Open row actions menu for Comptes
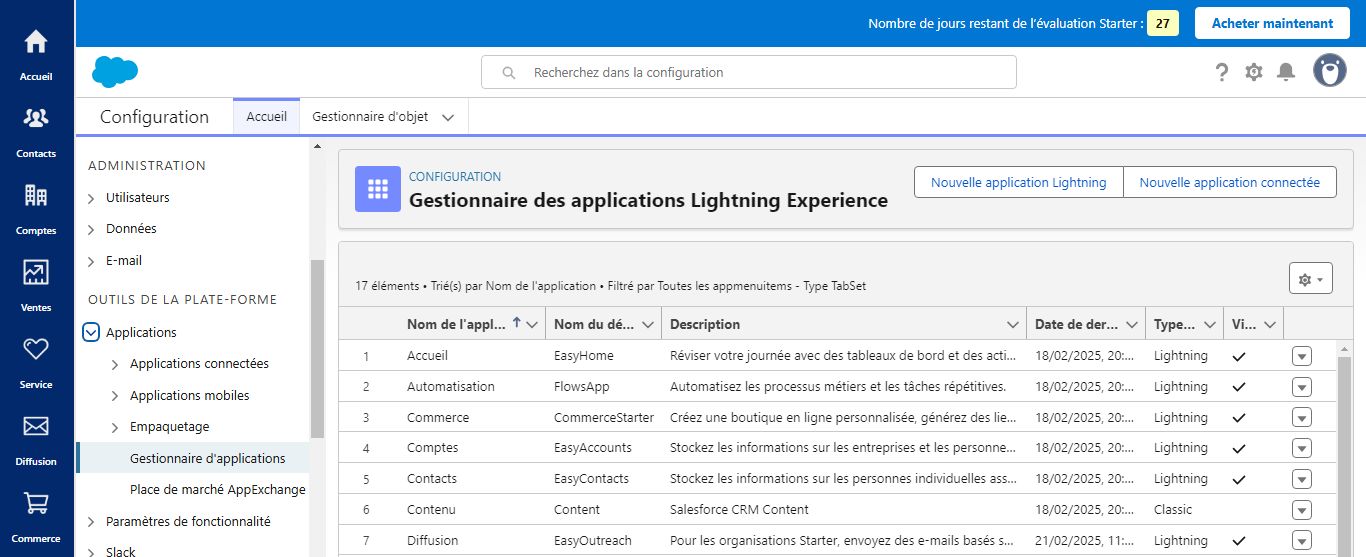 point(1302,448)
